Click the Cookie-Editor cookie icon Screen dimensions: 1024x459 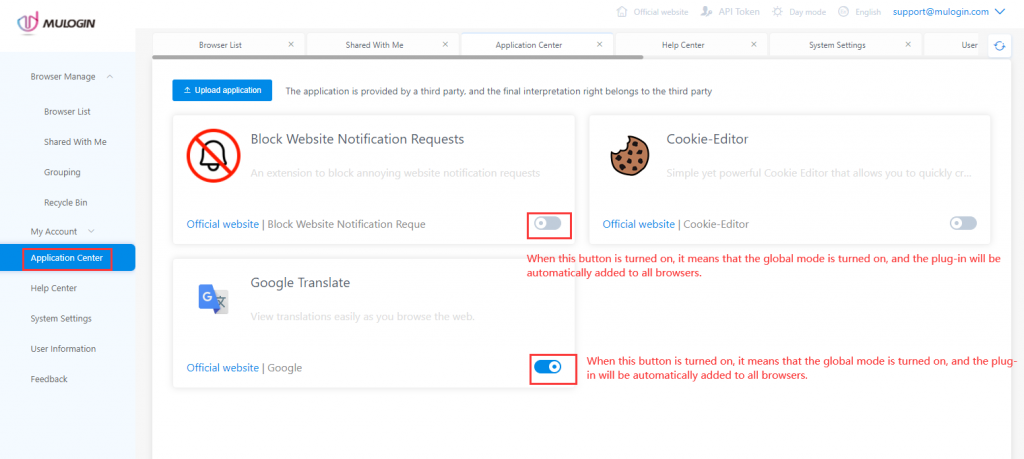(x=629, y=155)
